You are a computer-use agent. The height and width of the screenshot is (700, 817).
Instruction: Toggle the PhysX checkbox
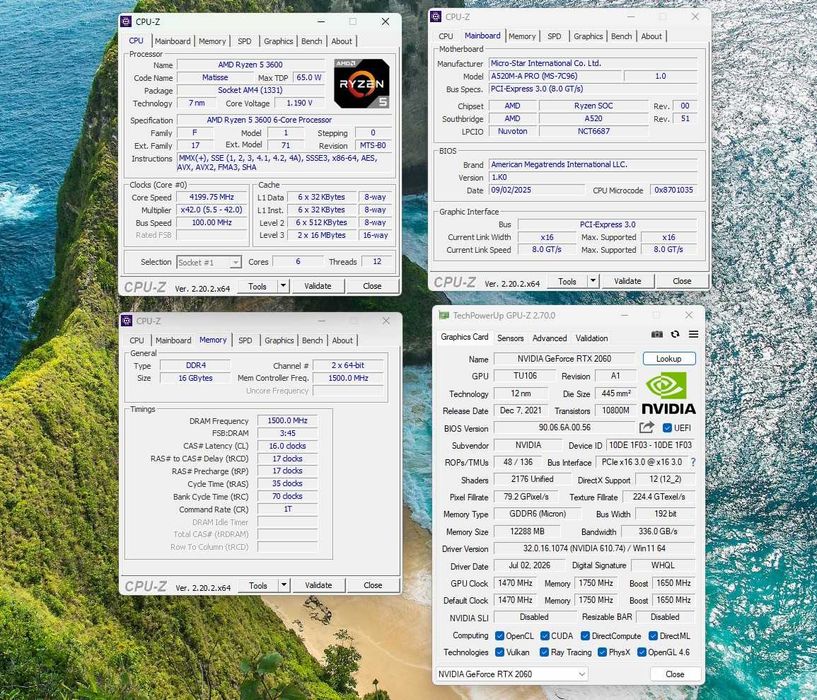pos(602,652)
